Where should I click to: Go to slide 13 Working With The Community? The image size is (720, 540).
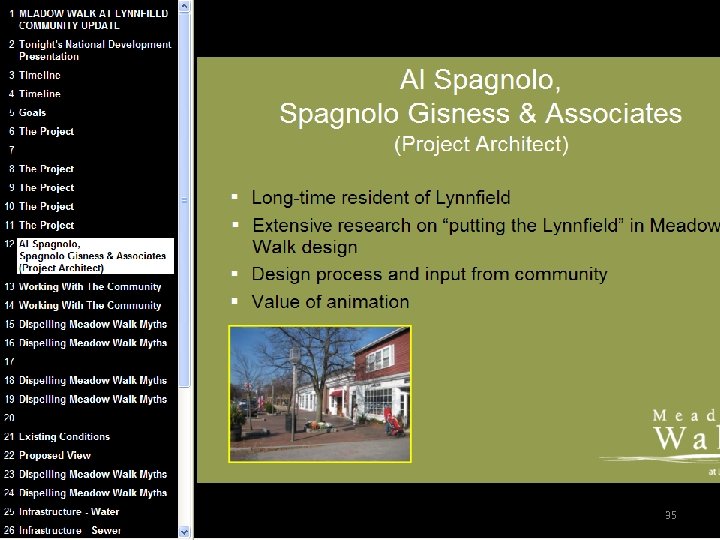pyautogui.click(x=90, y=287)
